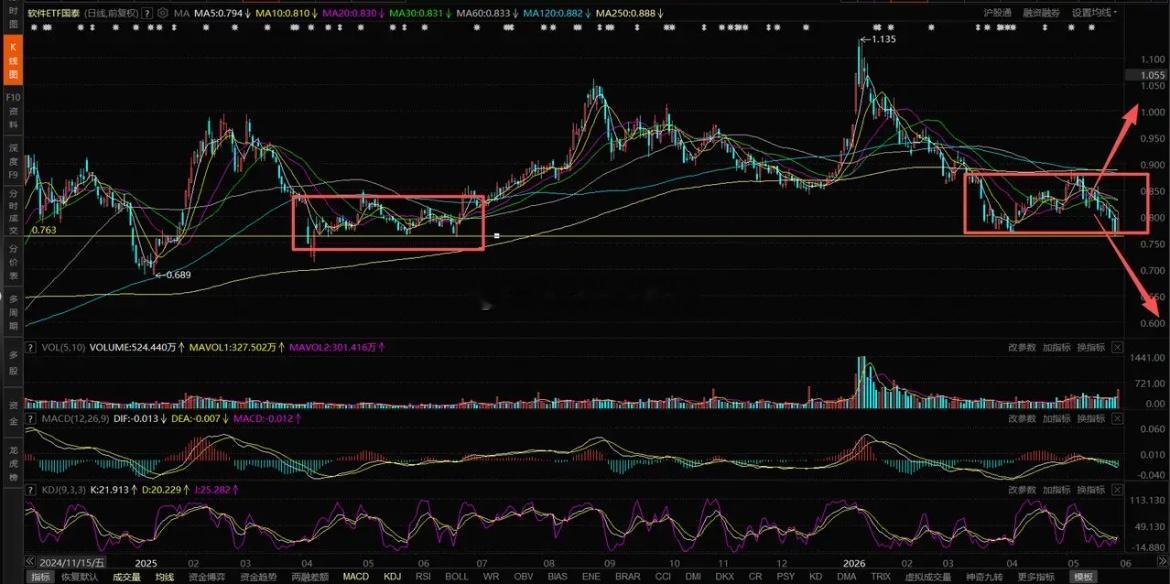1170x584 pixels.
Task: Open the 龙虎榜 sidebar tab
Action: [12, 462]
